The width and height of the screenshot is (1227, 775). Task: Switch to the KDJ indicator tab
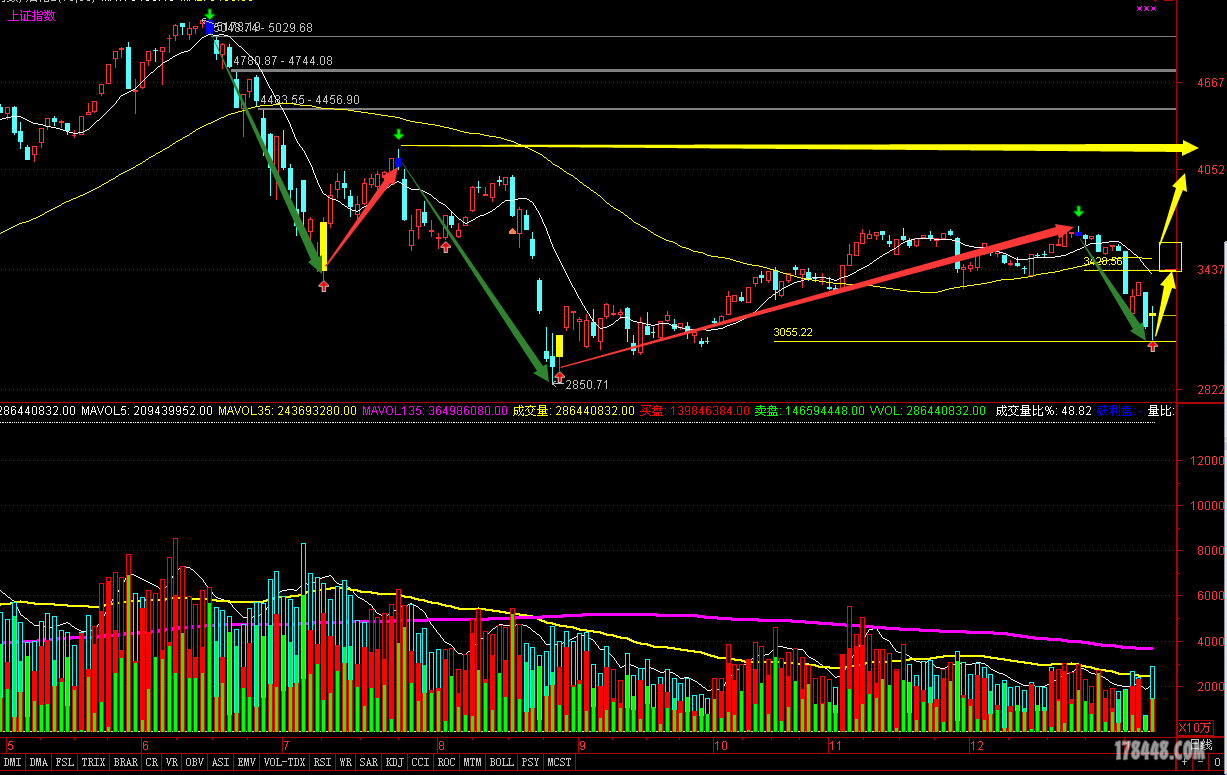coord(395,762)
